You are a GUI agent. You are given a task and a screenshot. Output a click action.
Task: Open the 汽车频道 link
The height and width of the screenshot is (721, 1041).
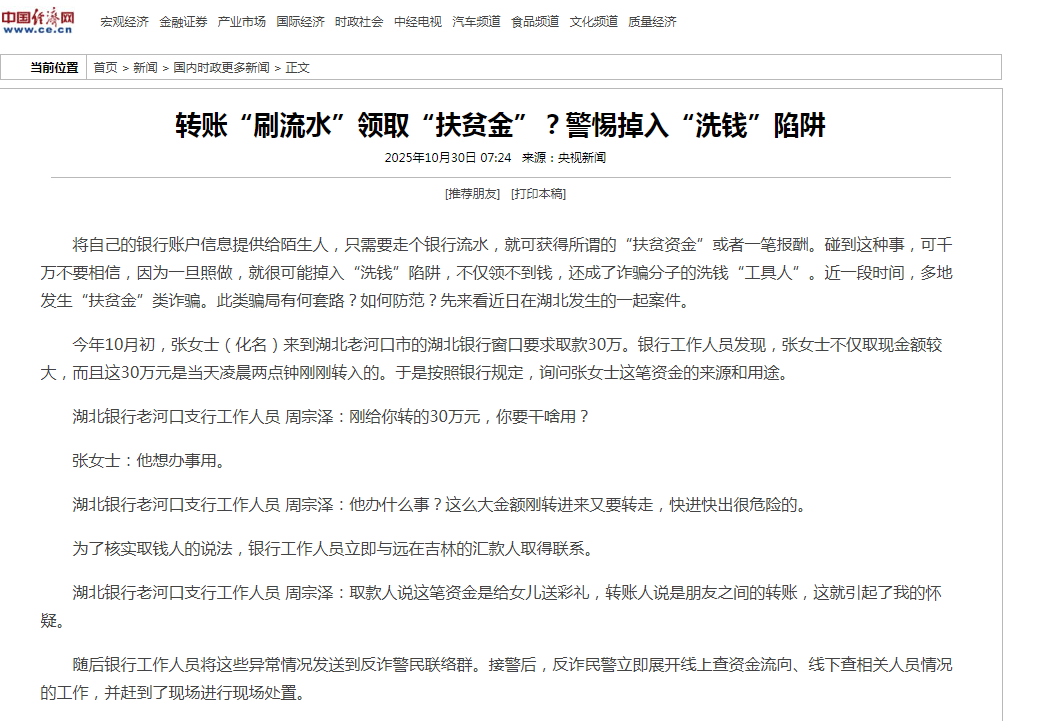[x=476, y=22]
